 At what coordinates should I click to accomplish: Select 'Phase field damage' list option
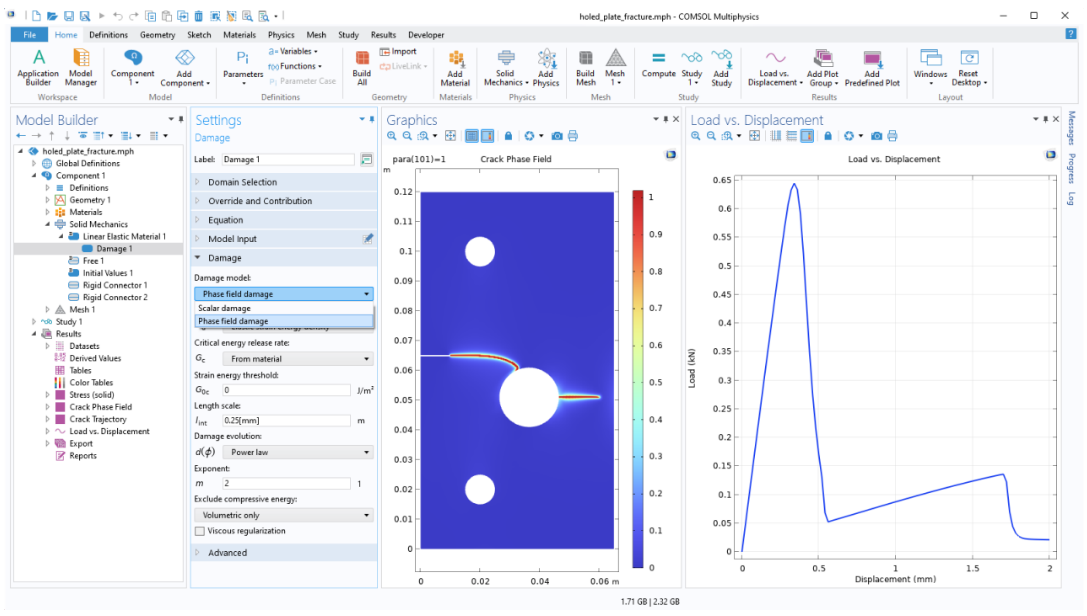(x=284, y=322)
